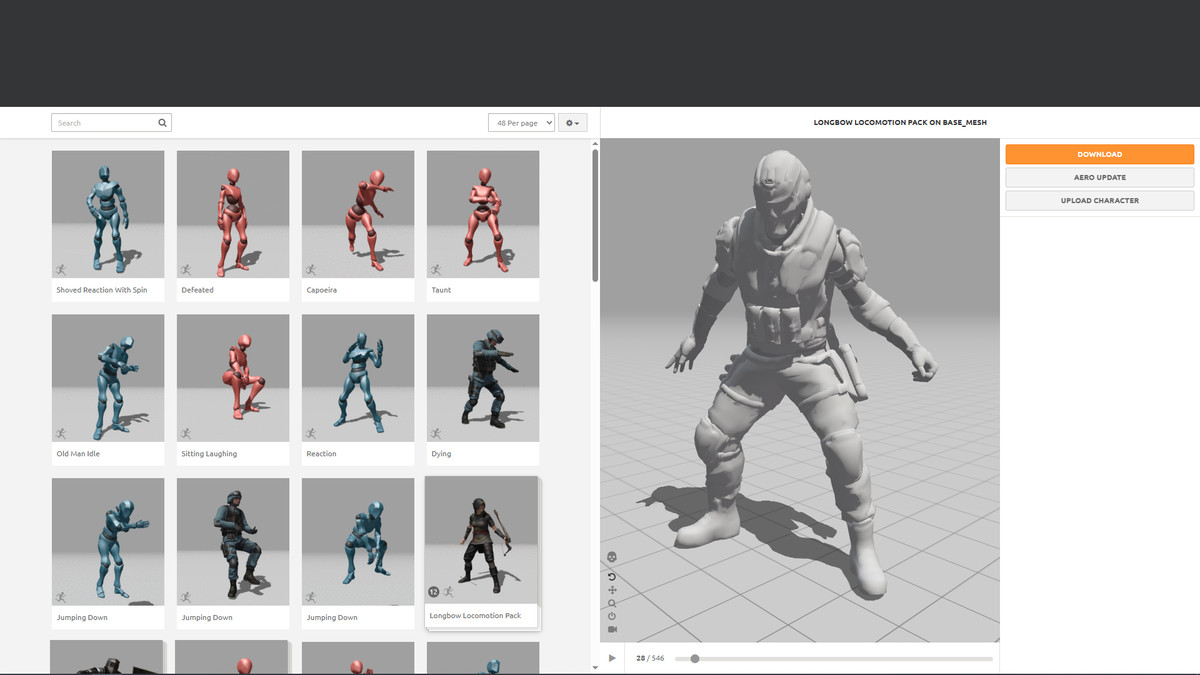Click the animation list vertical scrollbar
The image size is (1200, 675).
pyautogui.click(x=595, y=215)
